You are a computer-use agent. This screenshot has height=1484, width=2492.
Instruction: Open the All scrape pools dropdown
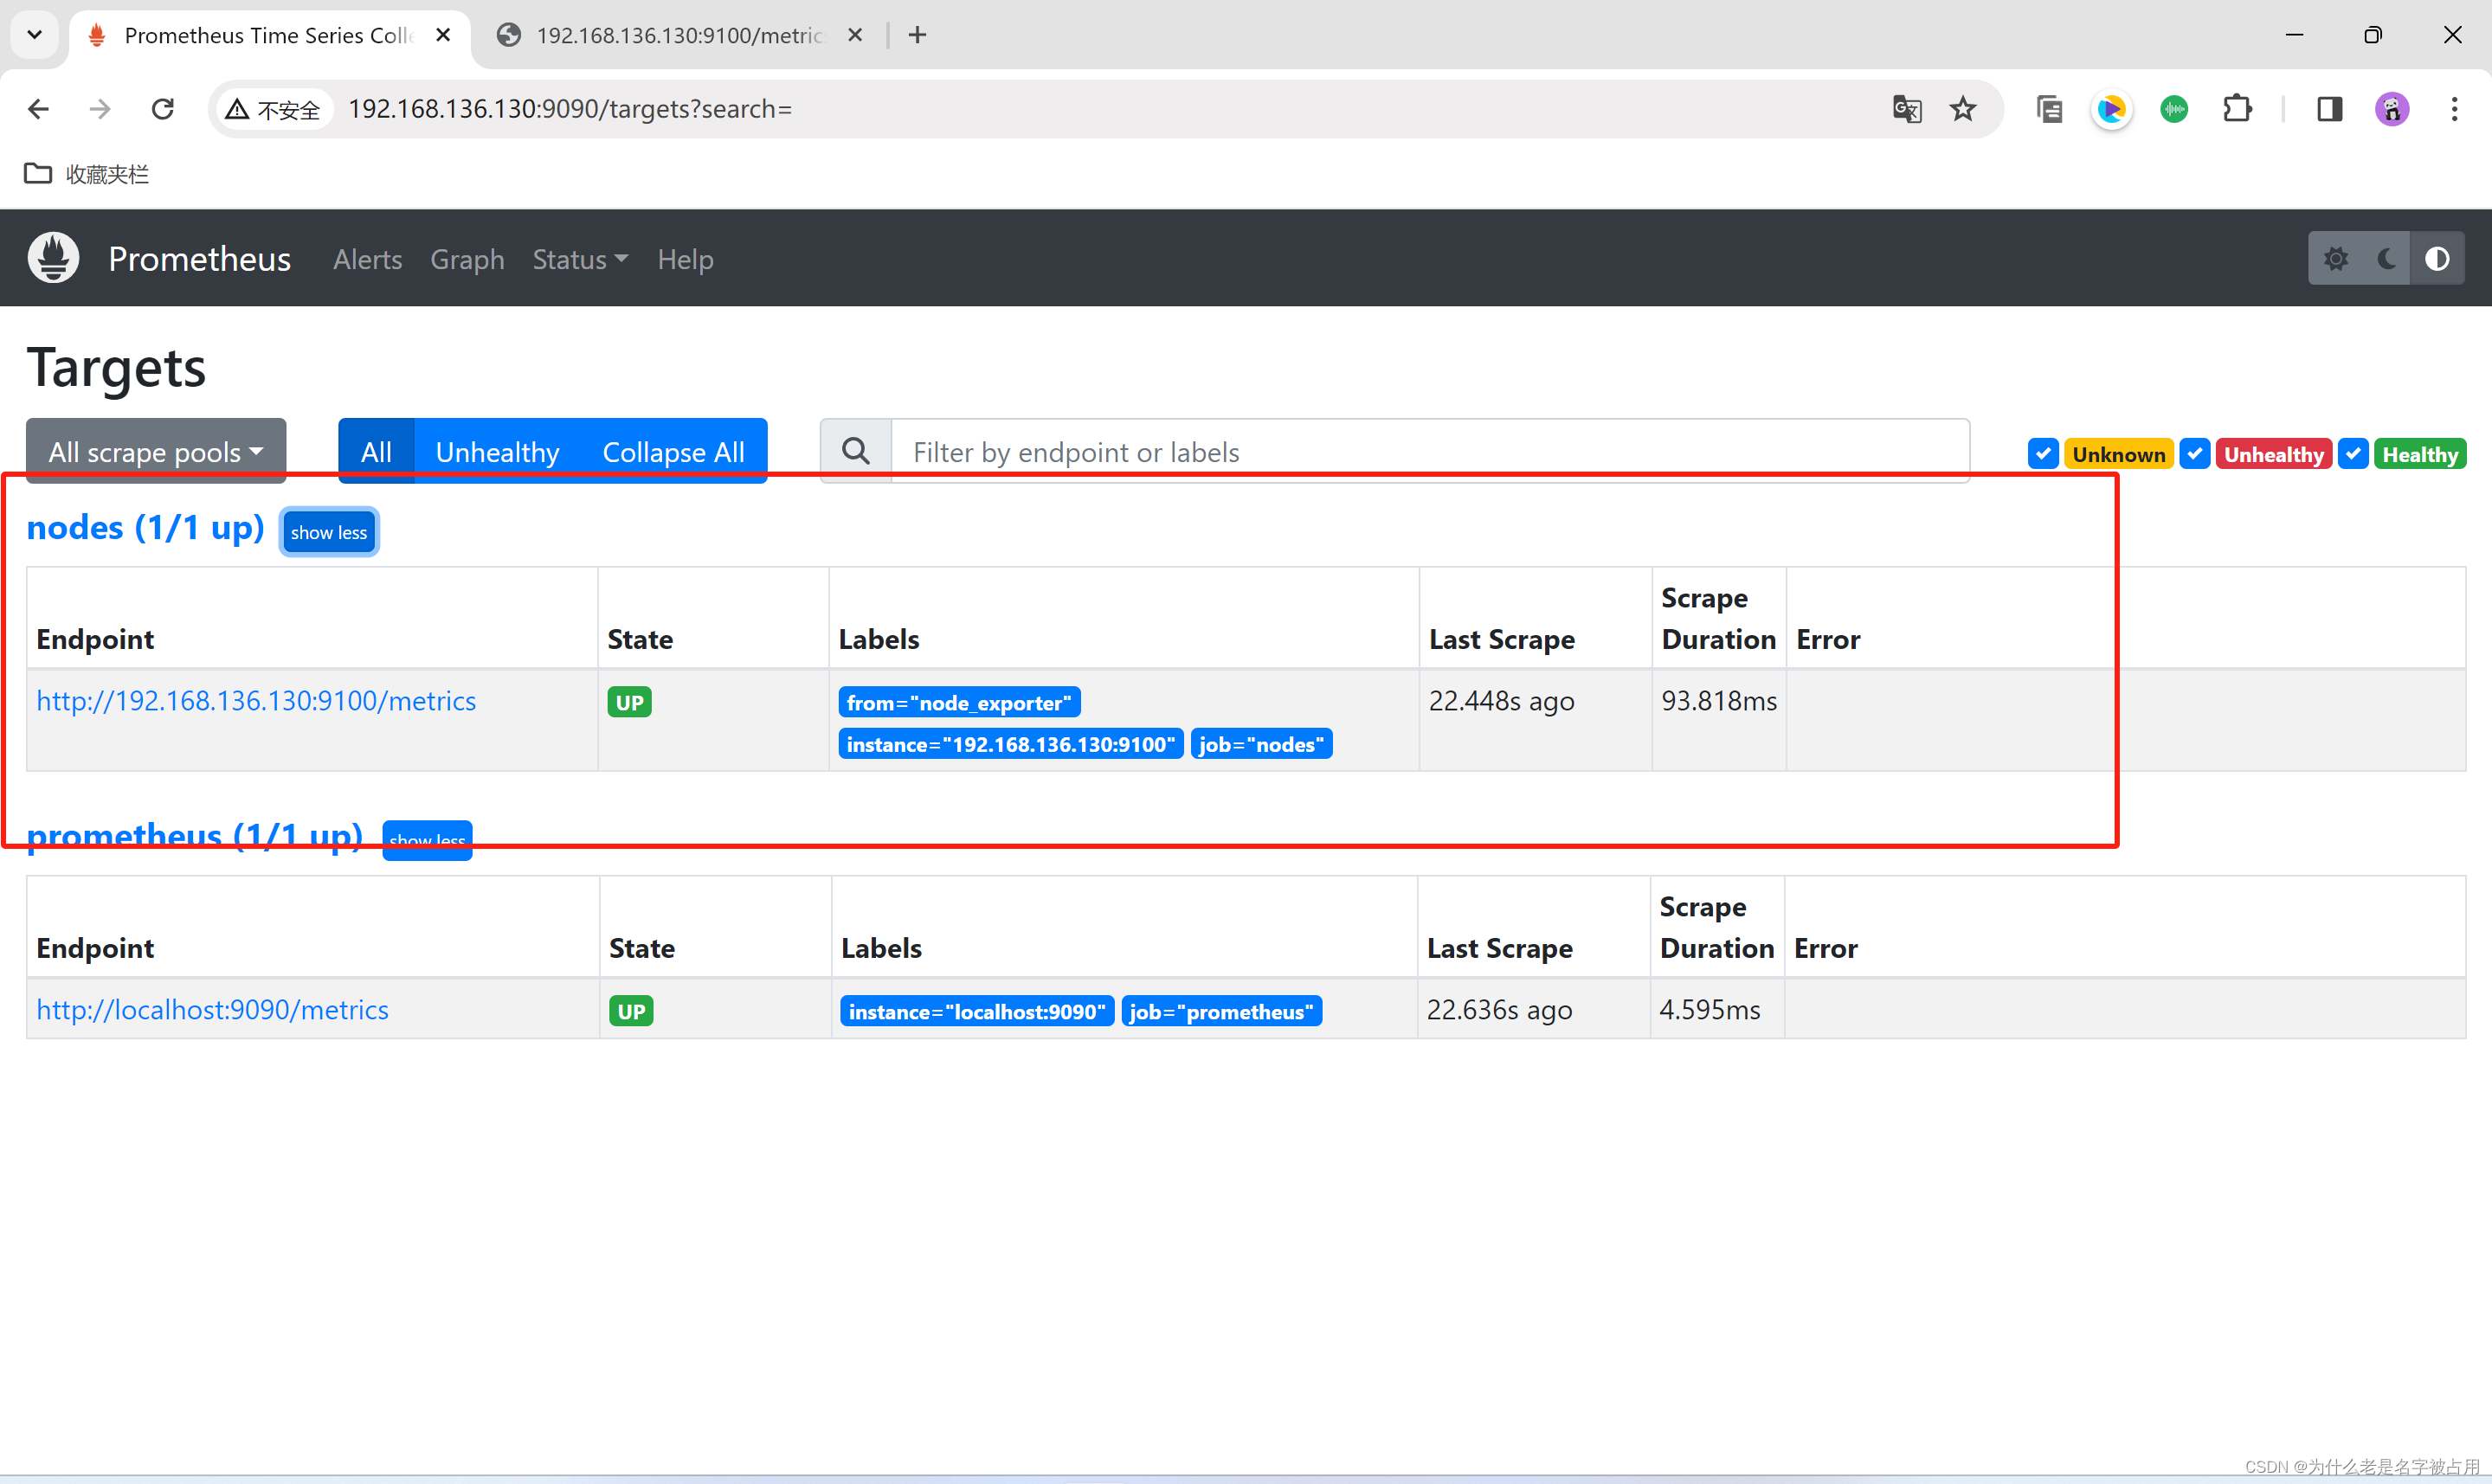coord(156,451)
